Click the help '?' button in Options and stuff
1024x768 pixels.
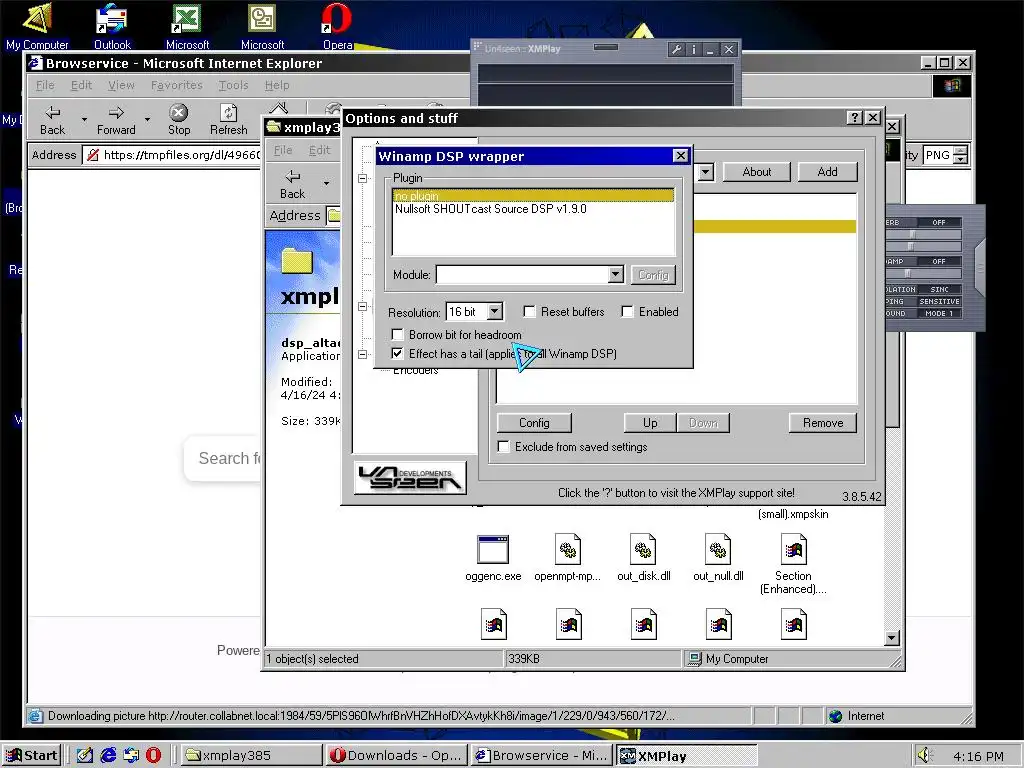pyautogui.click(x=854, y=118)
